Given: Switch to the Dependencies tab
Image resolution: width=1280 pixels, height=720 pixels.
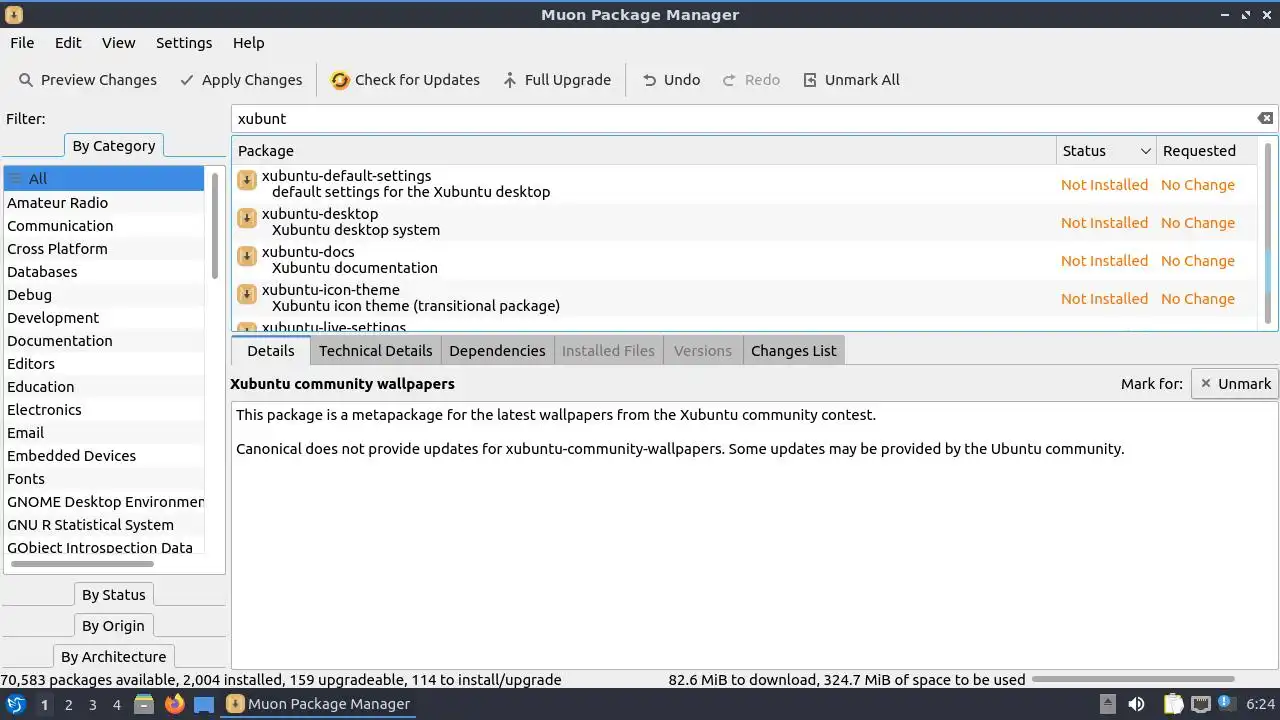Looking at the screenshot, I should (x=497, y=351).
